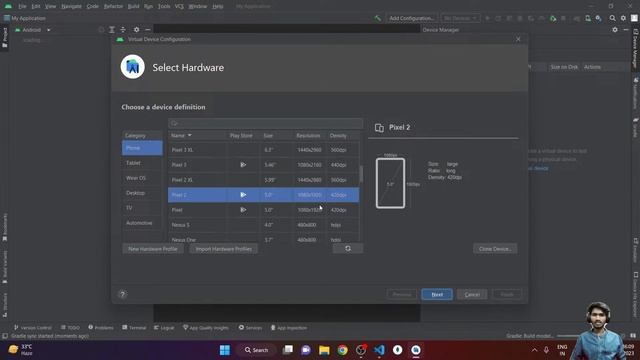Open the help question mark icon
The height and width of the screenshot is (360, 640).
point(122,294)
